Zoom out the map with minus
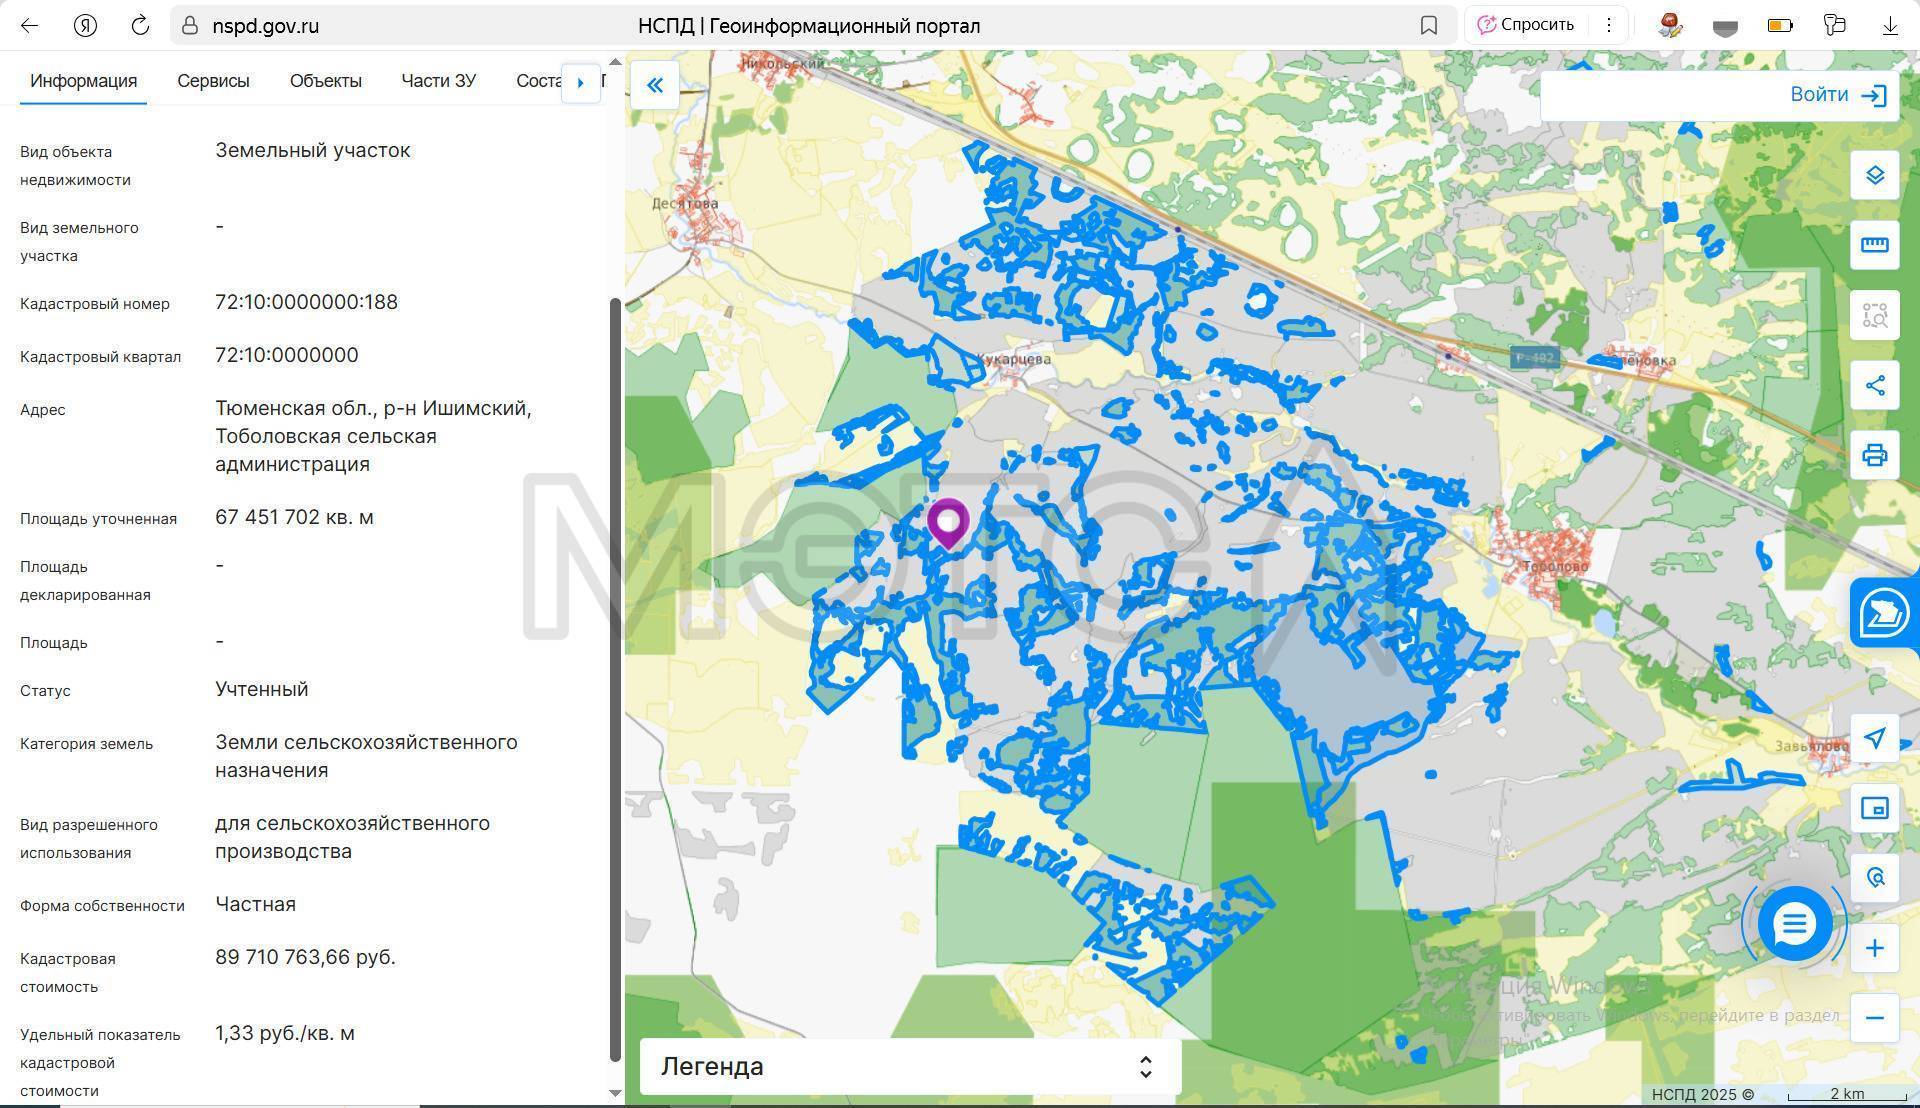This screenshot has height=1108, width=1920. 1874,1018
